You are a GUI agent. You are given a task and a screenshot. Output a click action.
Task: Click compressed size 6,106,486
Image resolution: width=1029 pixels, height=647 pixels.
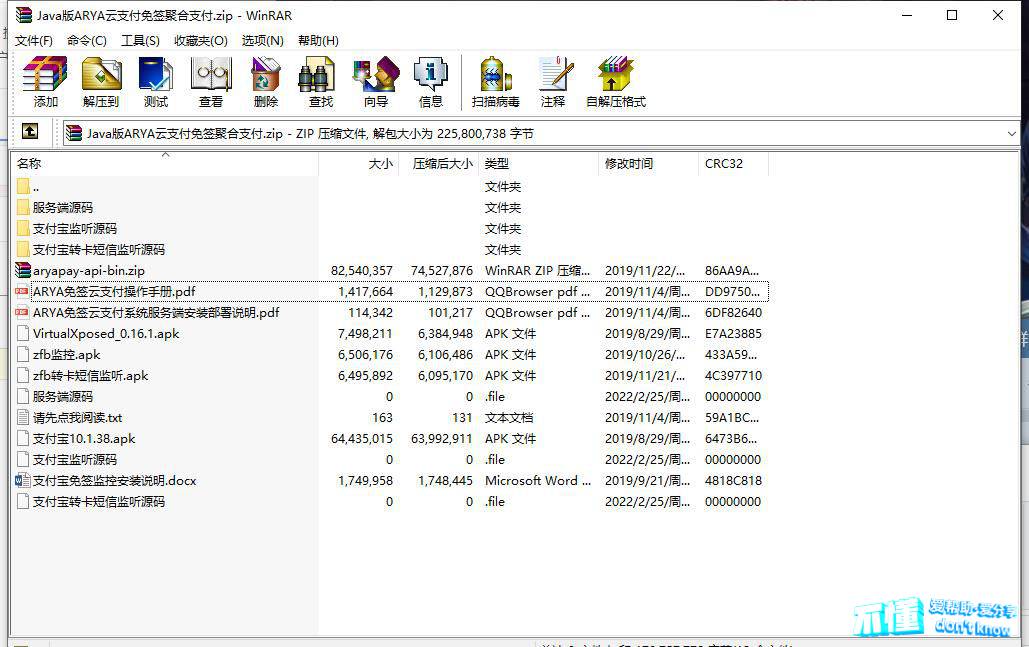click(446, 354)
